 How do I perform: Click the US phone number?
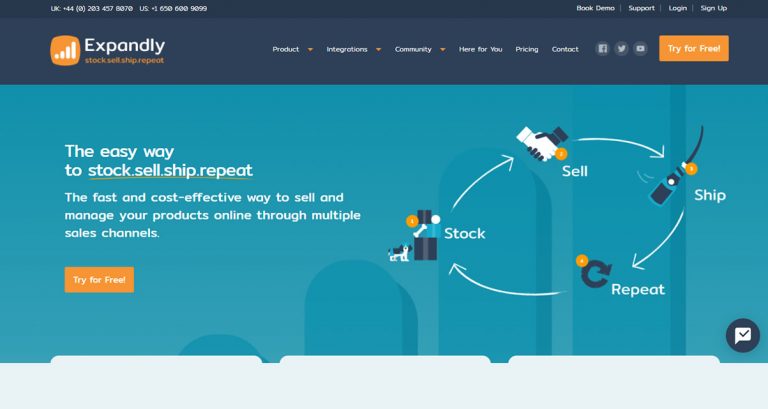tap(173, 8)
